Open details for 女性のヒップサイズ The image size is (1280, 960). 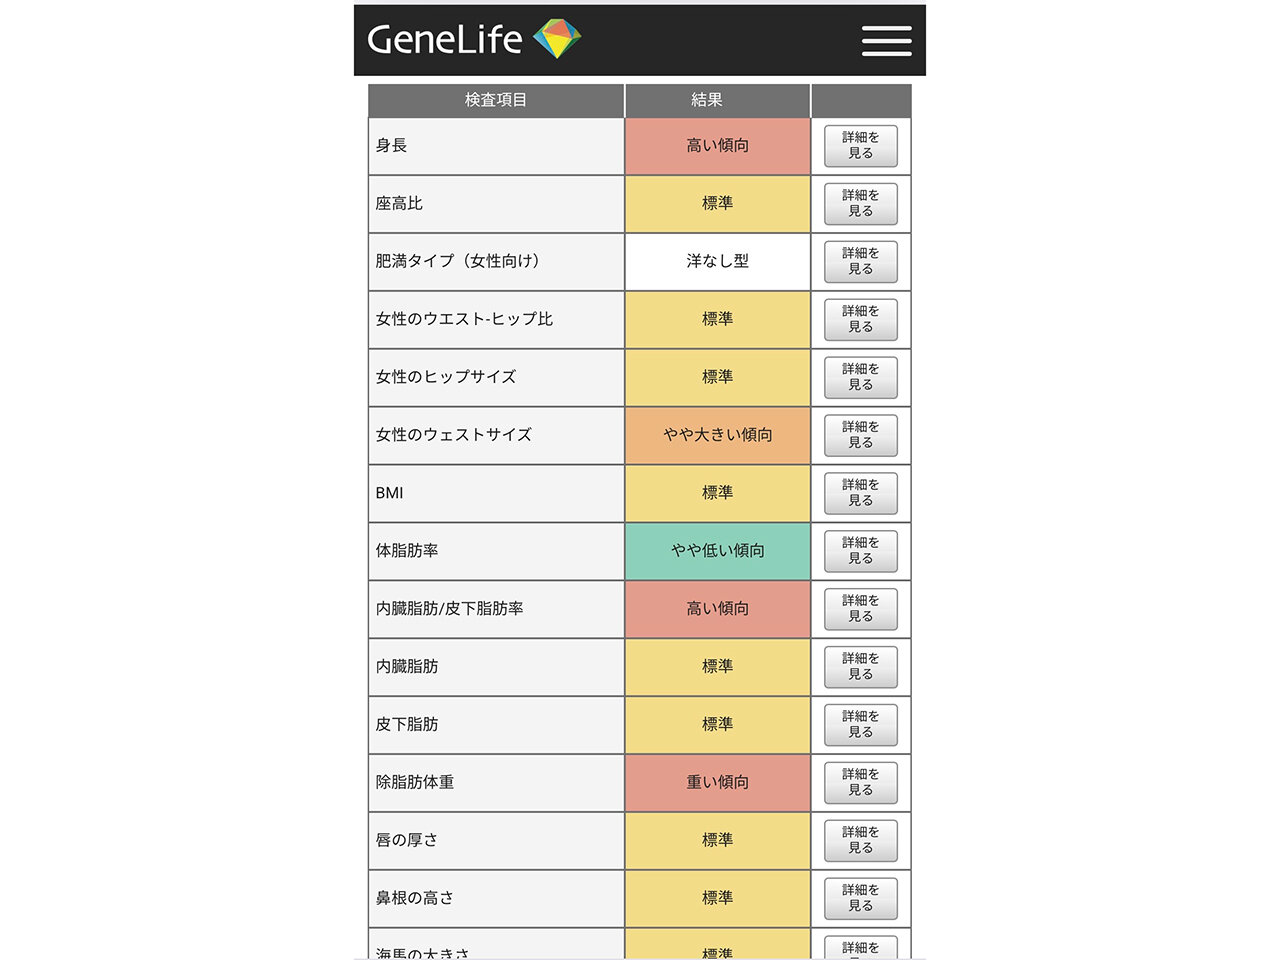click(x=860, y=378)
